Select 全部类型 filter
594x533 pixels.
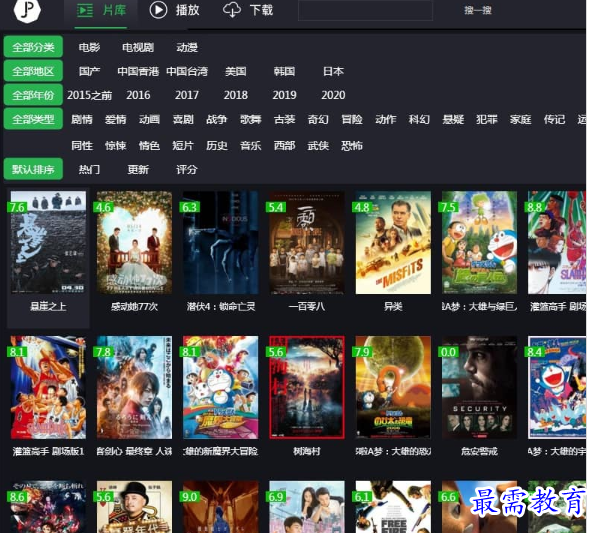coord(33,119)
